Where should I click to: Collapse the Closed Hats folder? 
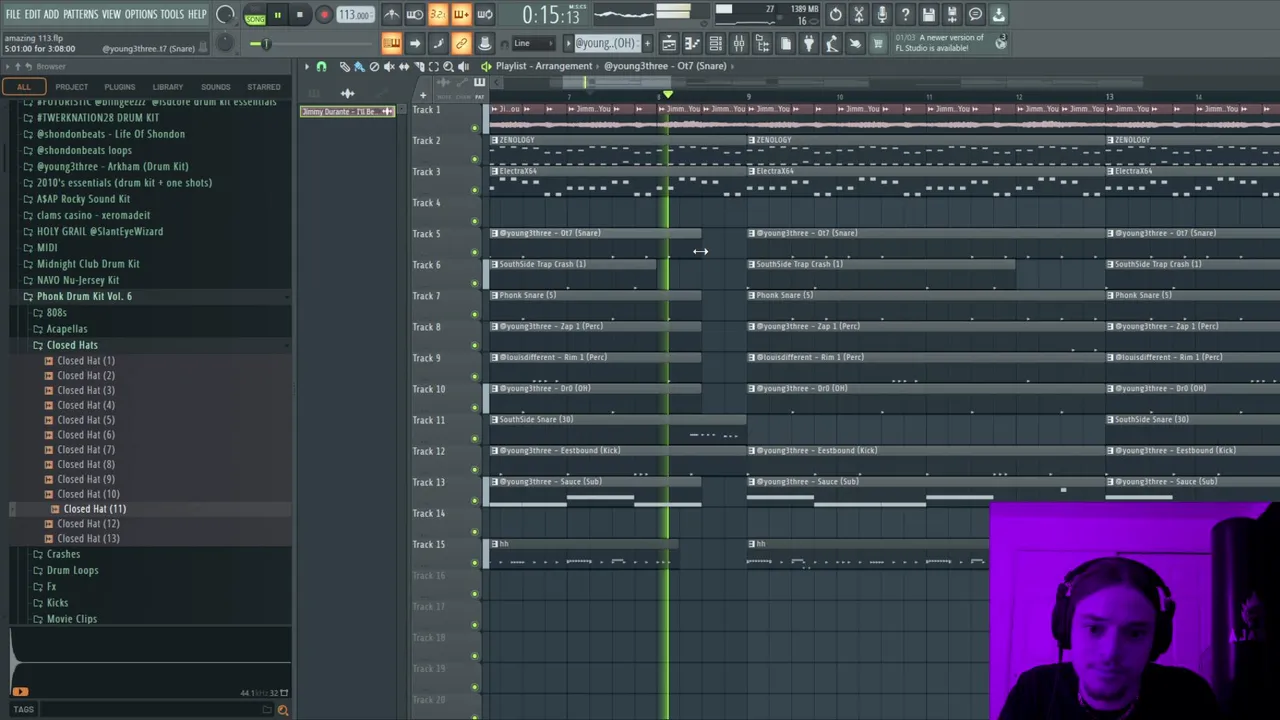(x=71, y=345)
